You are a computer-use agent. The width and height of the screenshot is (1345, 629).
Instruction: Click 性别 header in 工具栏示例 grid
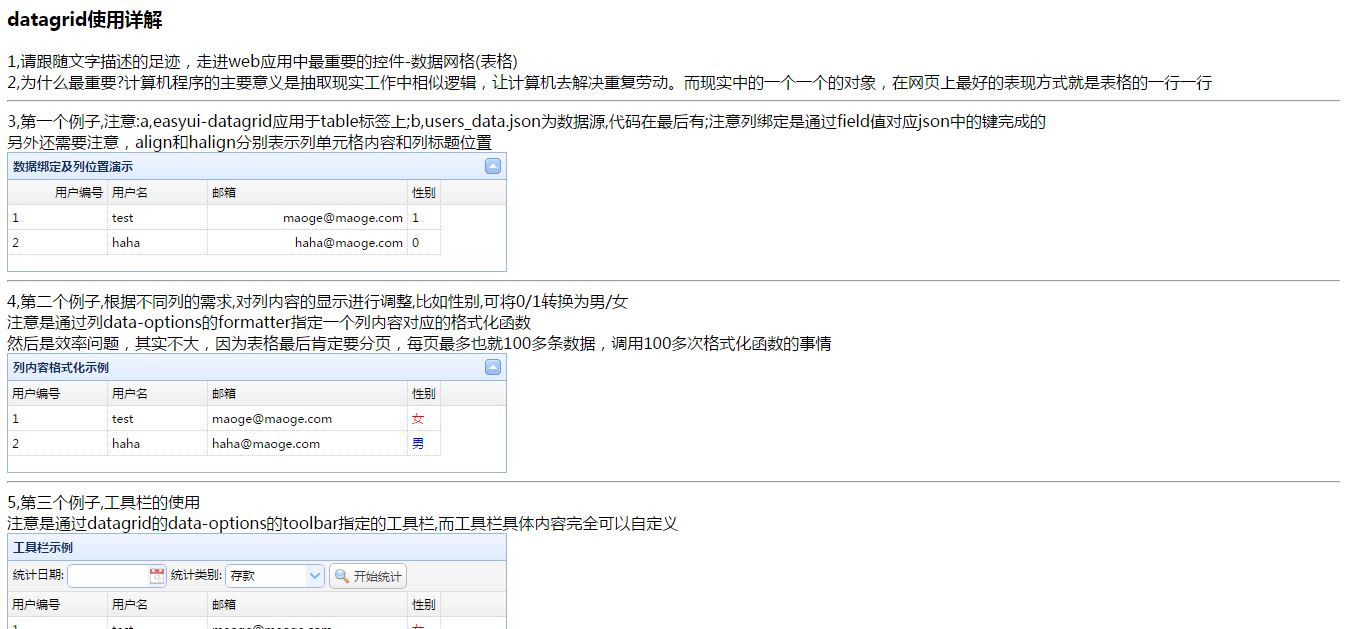tap(424, 604)
